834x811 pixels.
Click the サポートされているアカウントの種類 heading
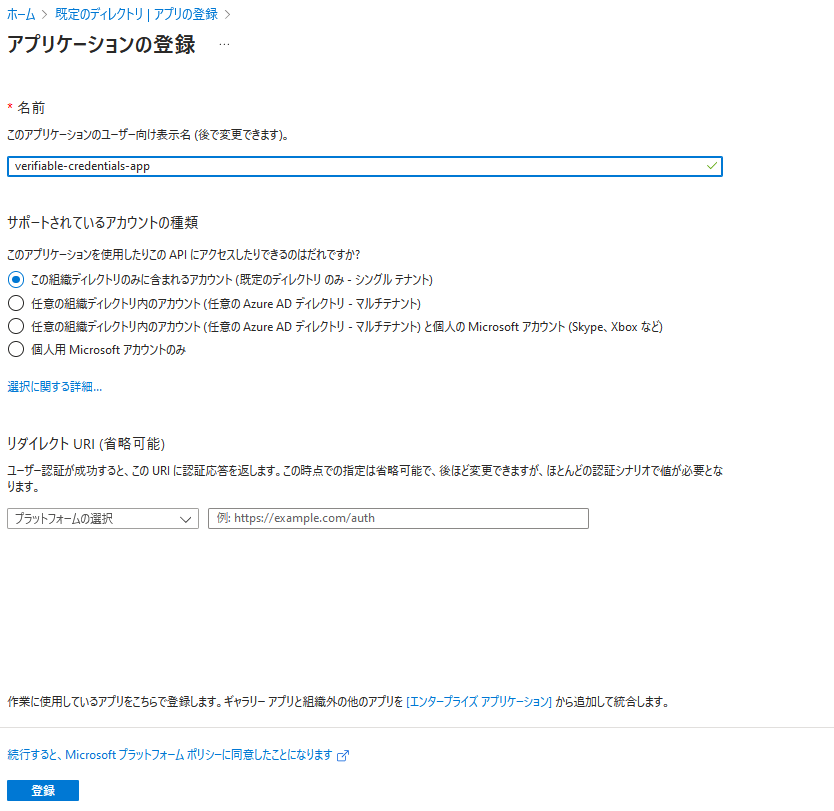(109, 222)
